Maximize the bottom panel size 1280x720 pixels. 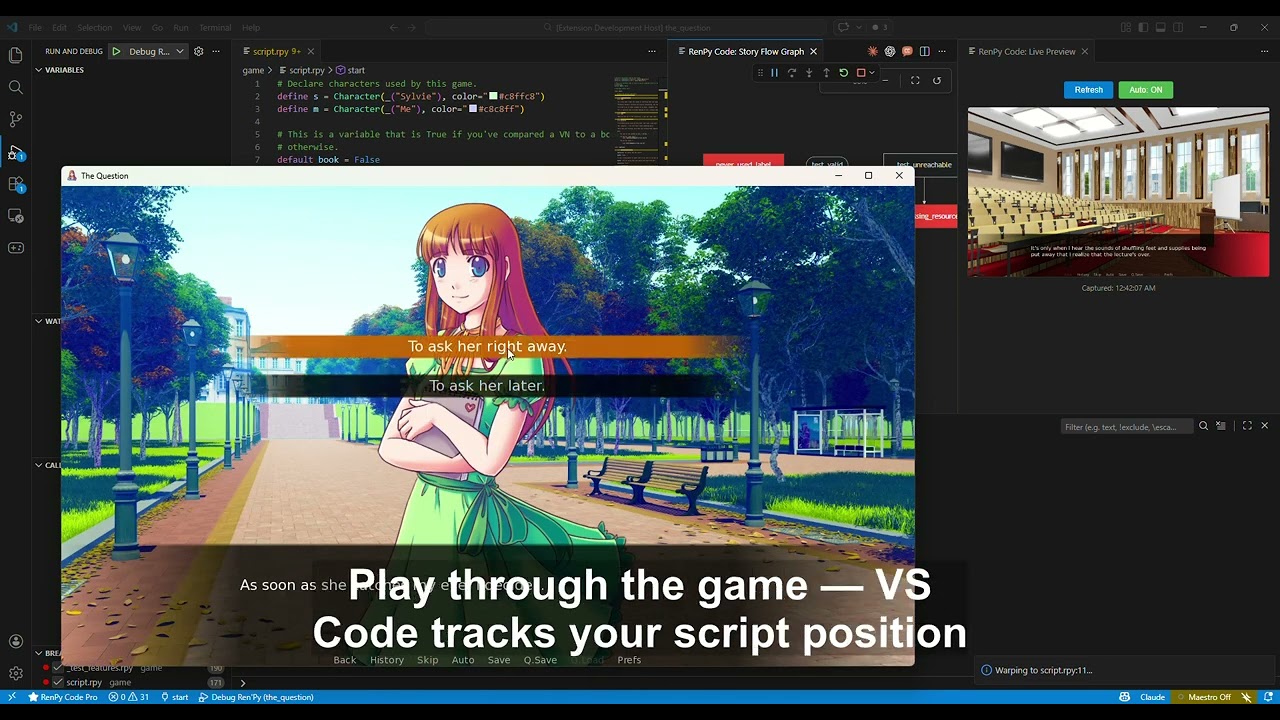click(1247, 426)
